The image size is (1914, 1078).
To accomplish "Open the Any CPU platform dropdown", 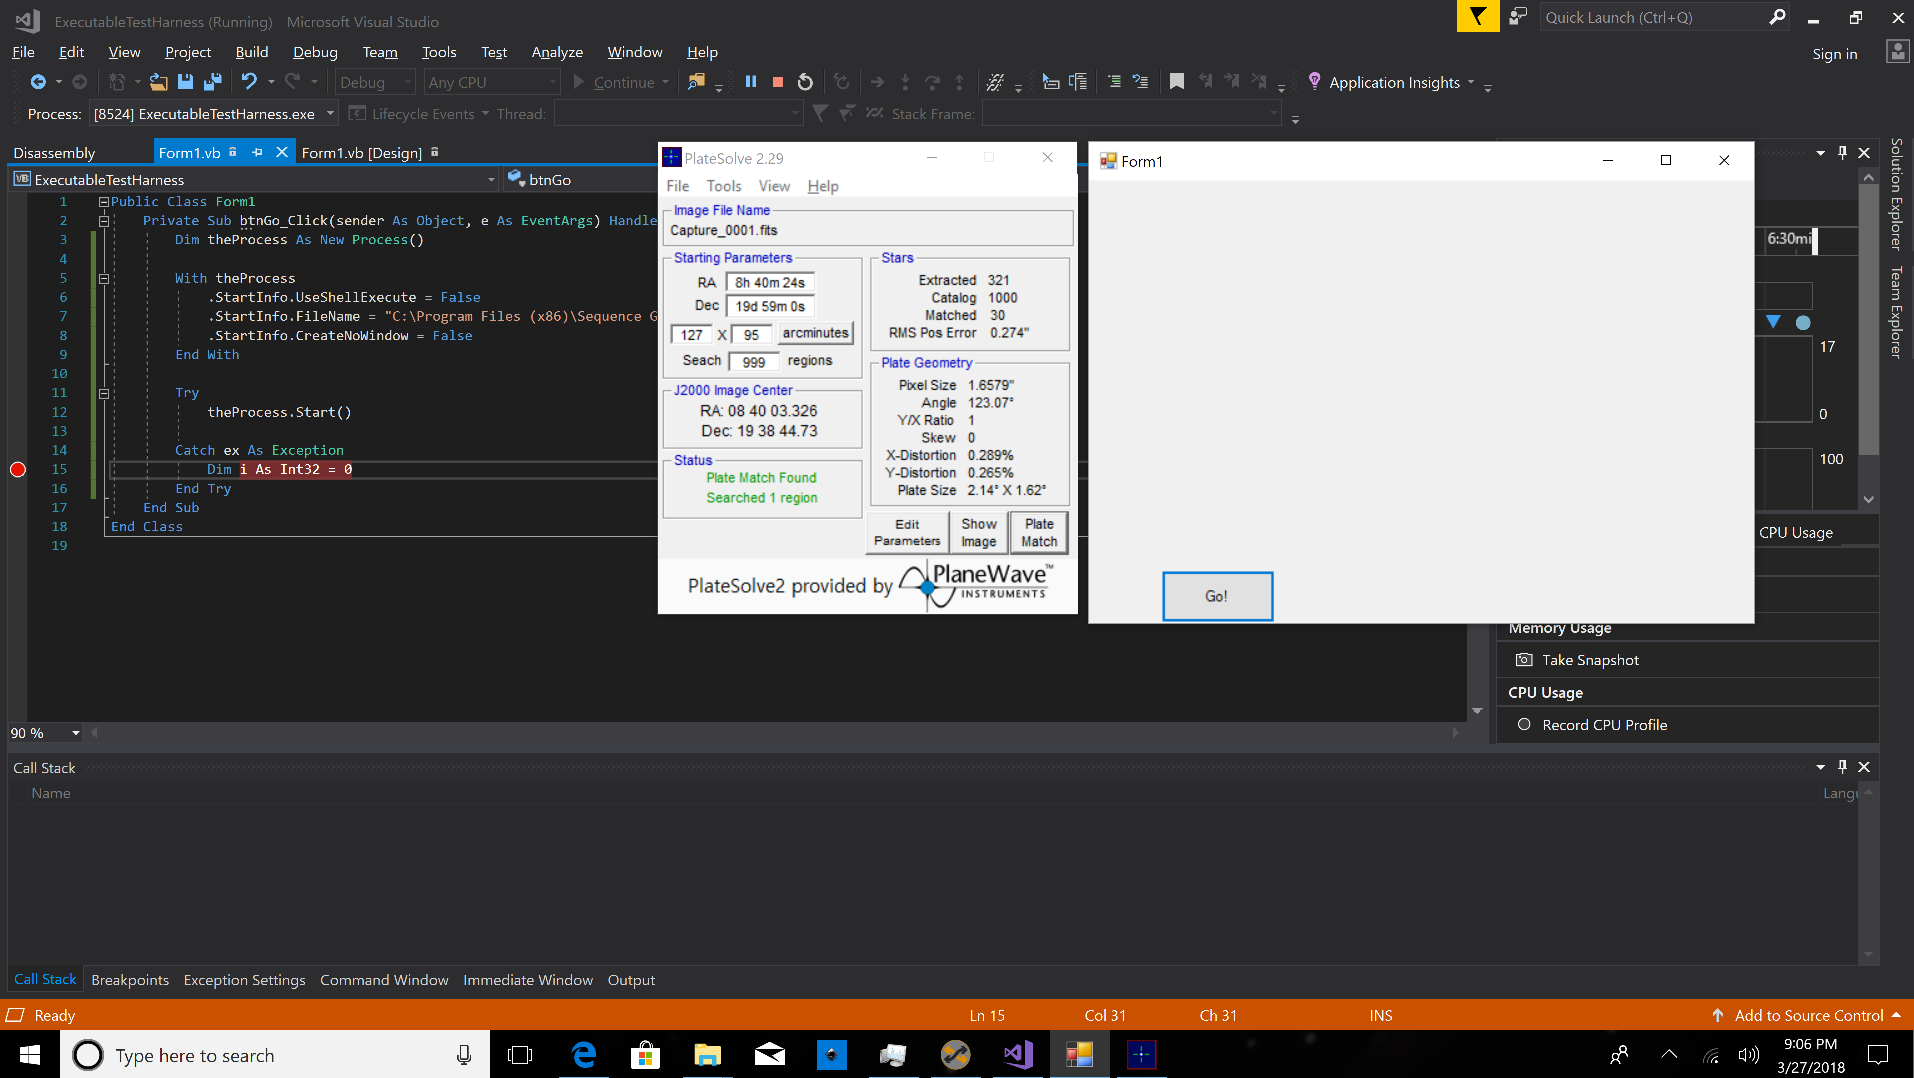I will (491, 82).
